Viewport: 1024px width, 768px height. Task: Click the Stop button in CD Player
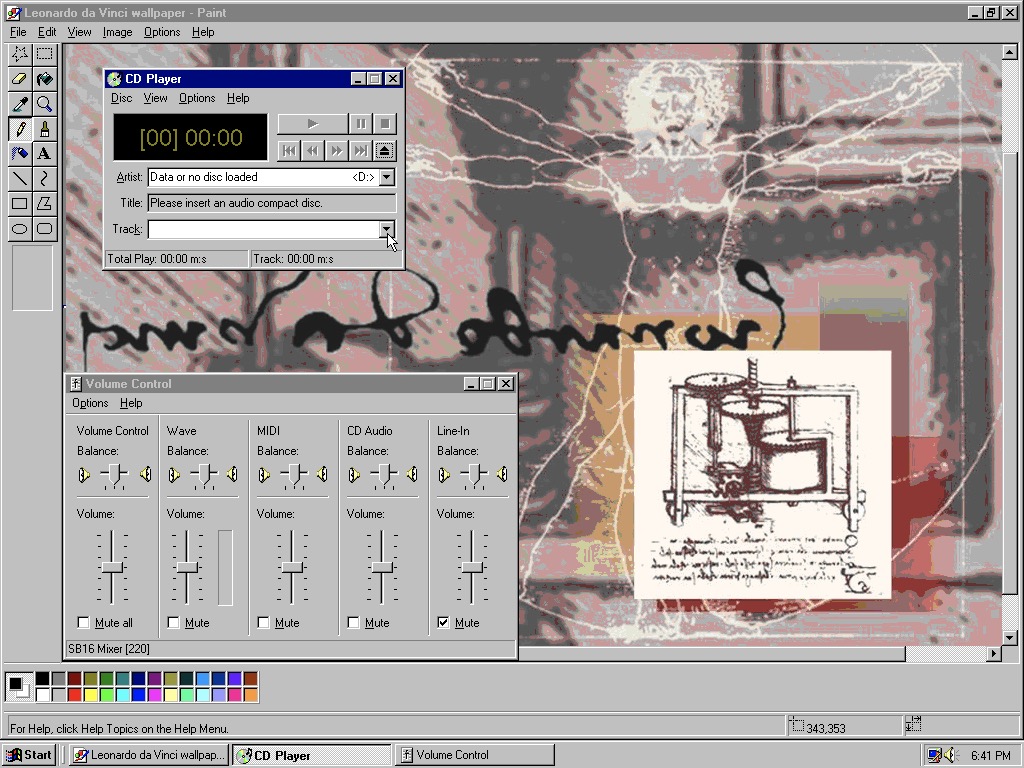tap(385, 123)
